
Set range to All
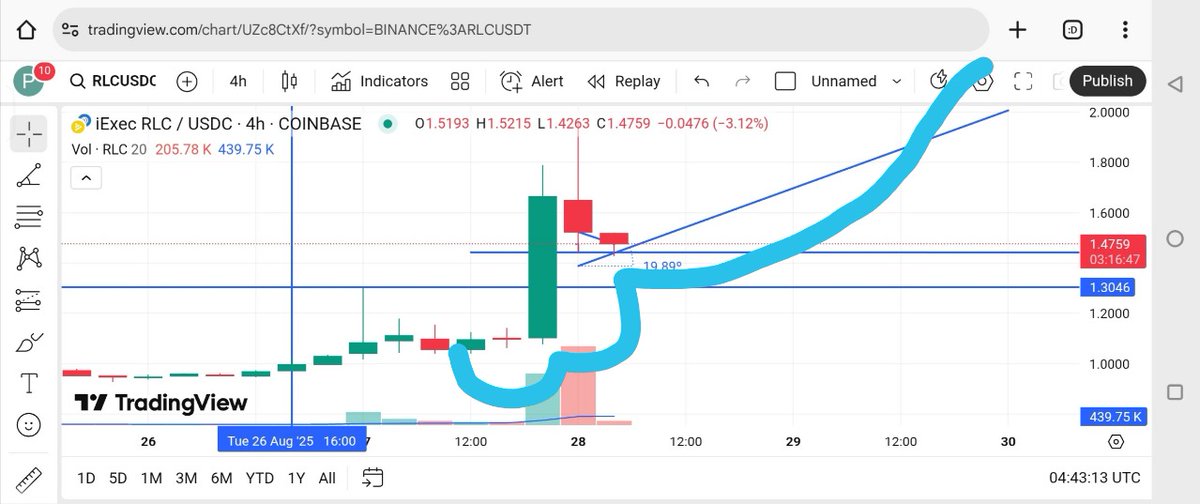click(x=327, y=478)
